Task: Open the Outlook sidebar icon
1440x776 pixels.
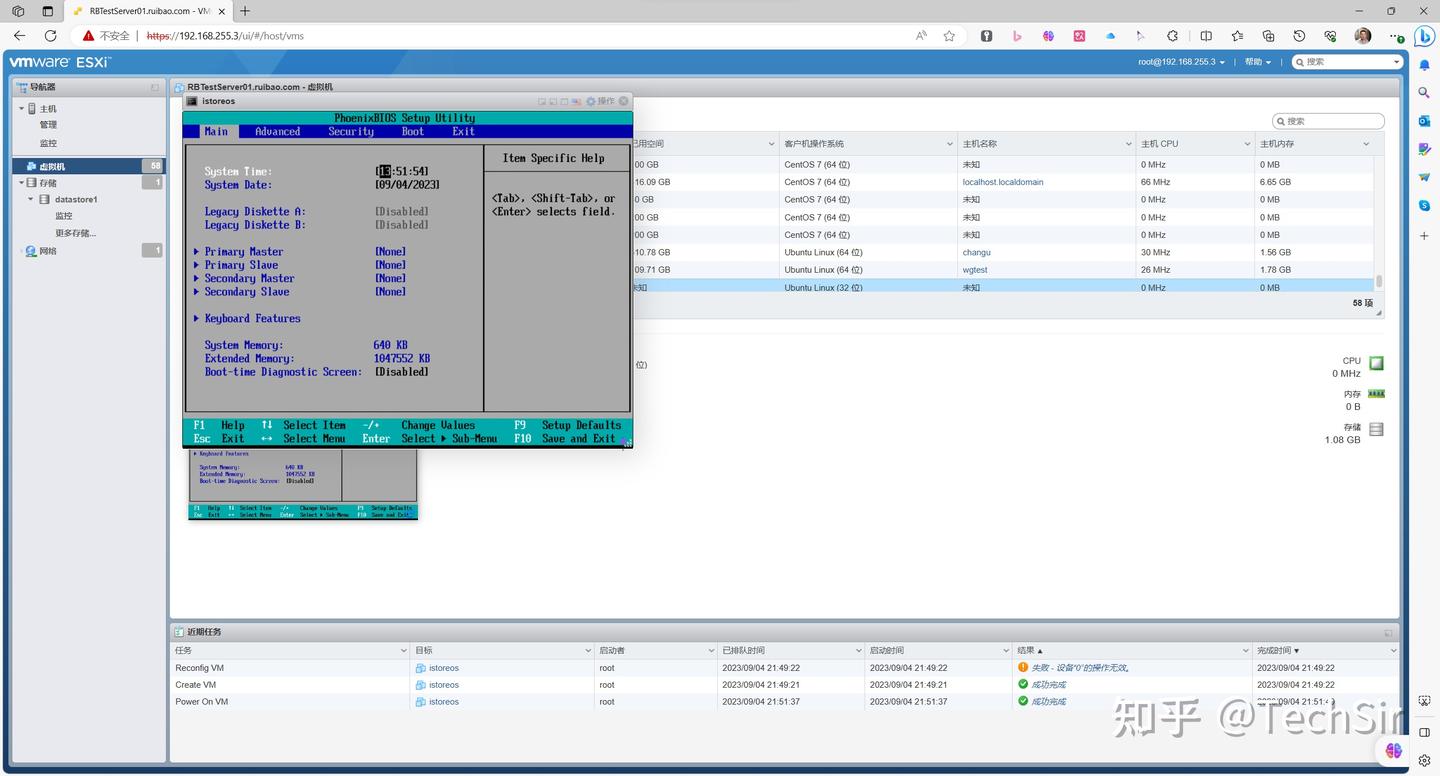Action: (1424, 120)
